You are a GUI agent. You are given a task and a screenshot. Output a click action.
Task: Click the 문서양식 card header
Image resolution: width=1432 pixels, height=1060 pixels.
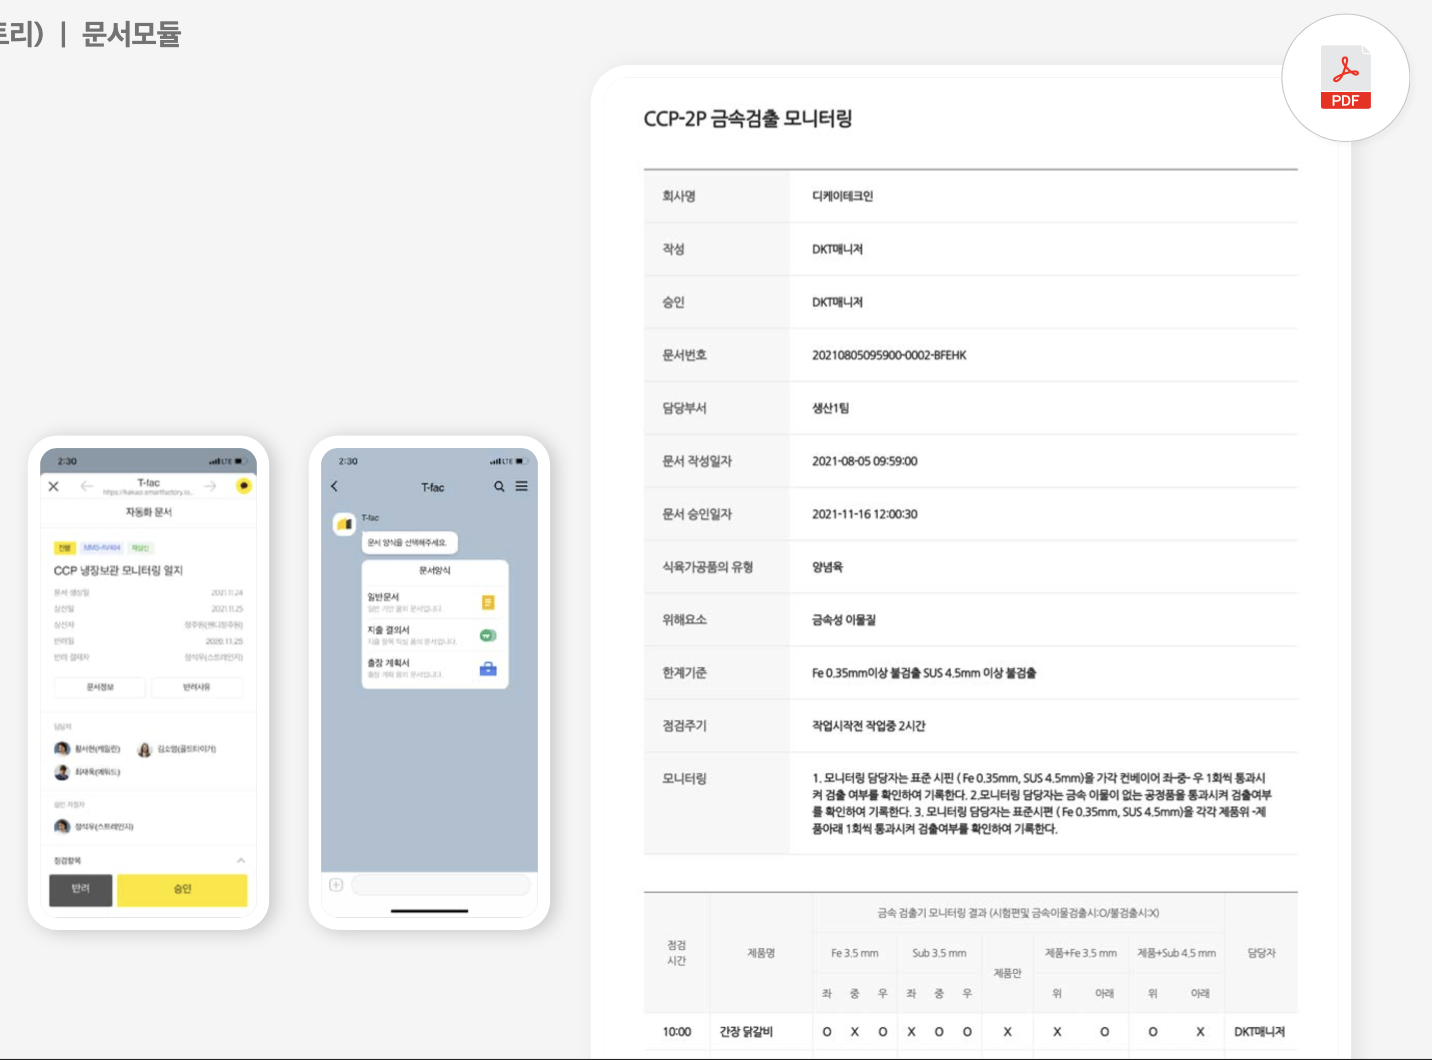point(435,570)
